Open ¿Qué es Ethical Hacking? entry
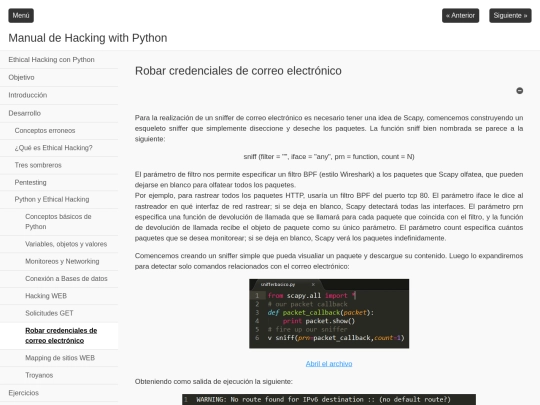This screenshot has height=405, width=540. pos(59,148)
